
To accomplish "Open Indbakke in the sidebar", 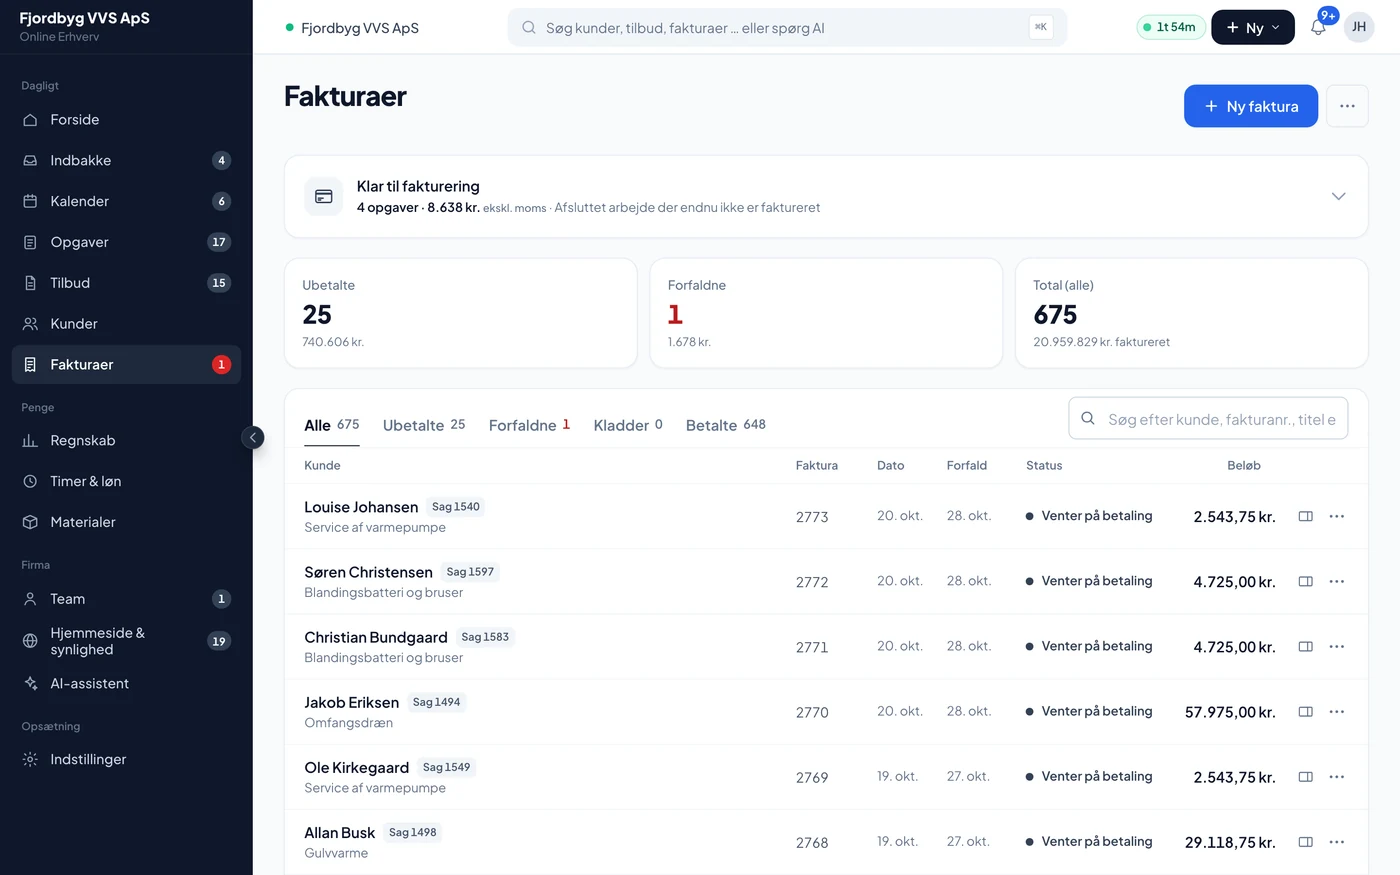I will tap(126, 160).
